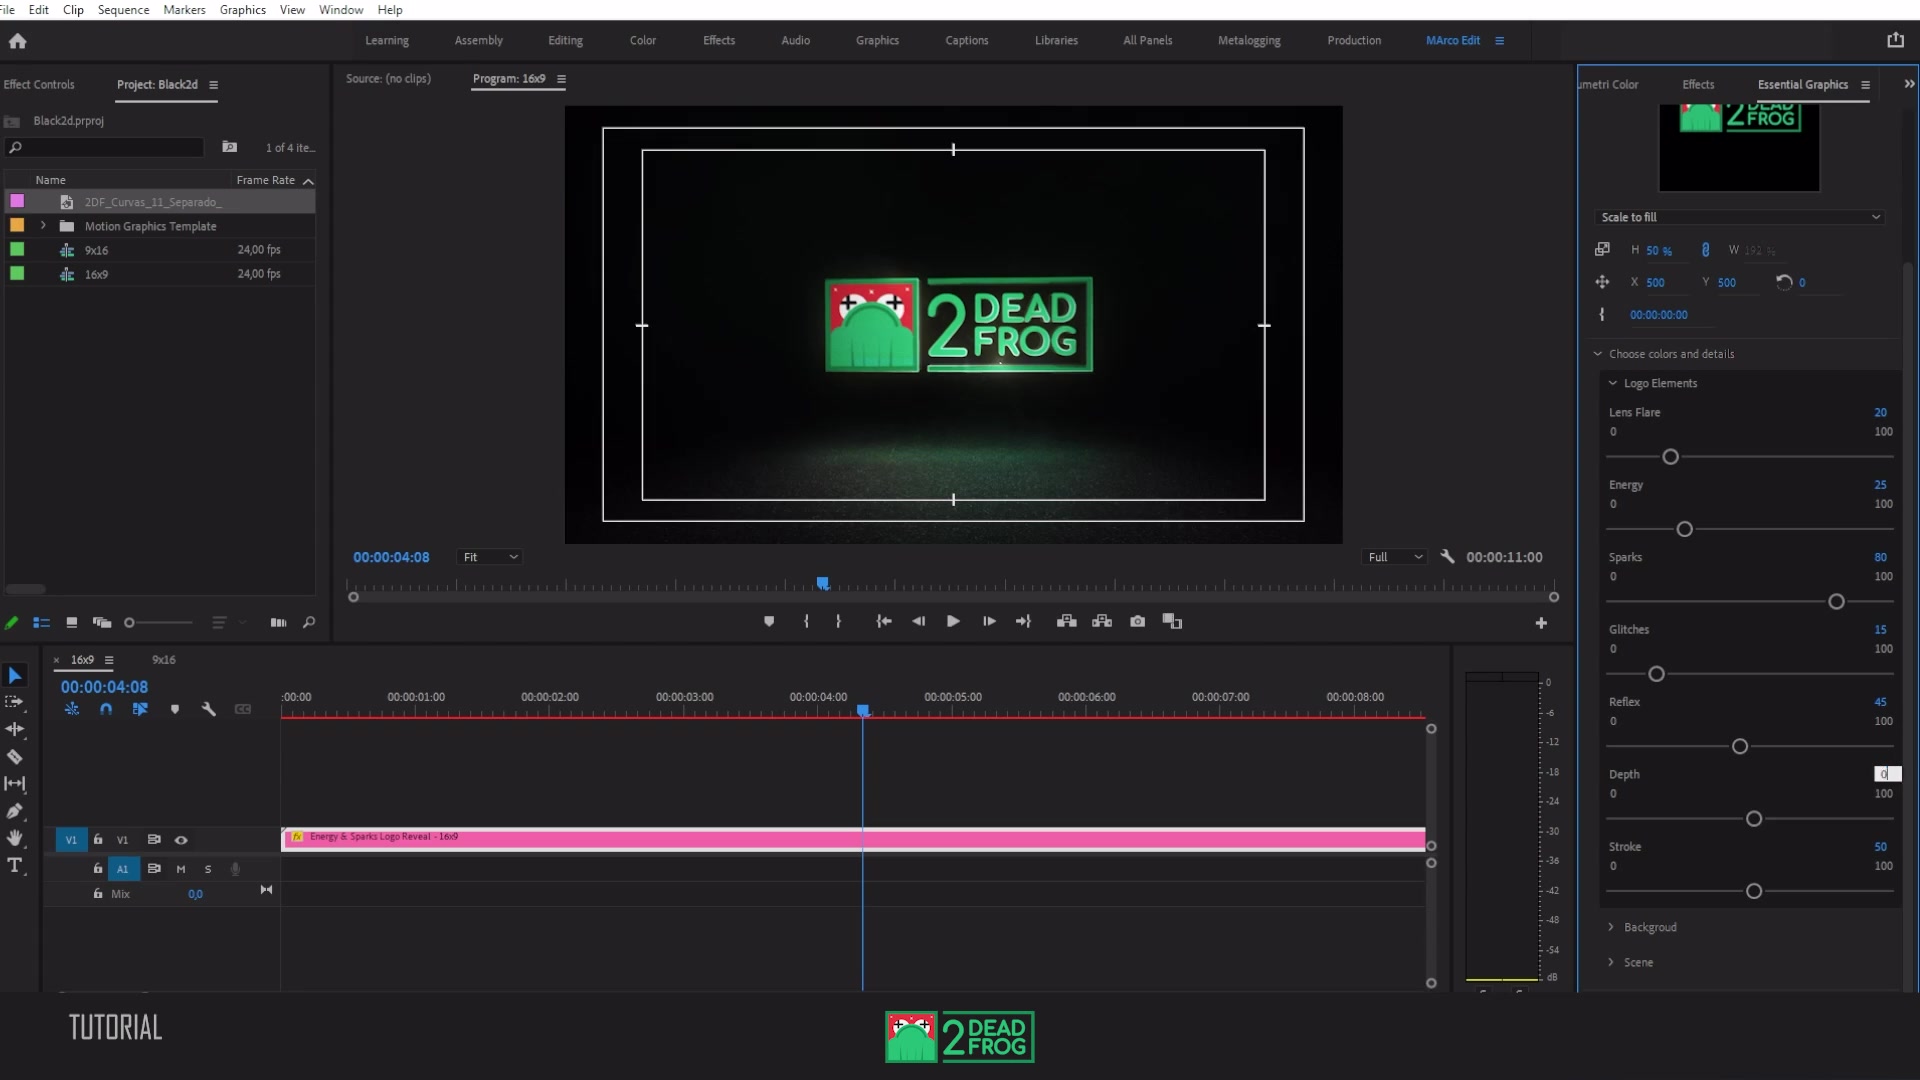Adjust the Reflex slider handle
Screen dimensions: 1920x1080
[1740, 747]
